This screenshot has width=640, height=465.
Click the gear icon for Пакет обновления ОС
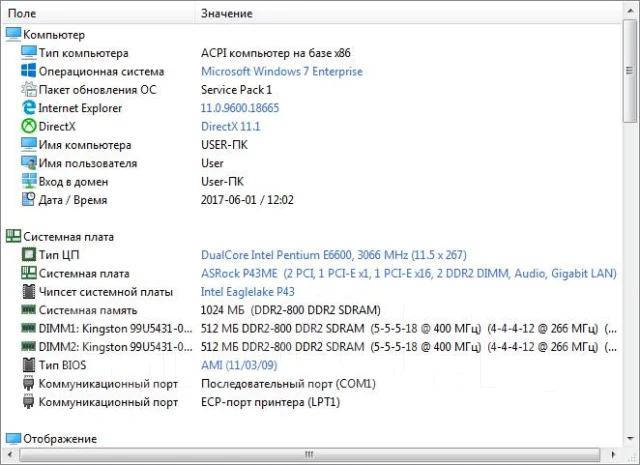(x=28, y=89)
